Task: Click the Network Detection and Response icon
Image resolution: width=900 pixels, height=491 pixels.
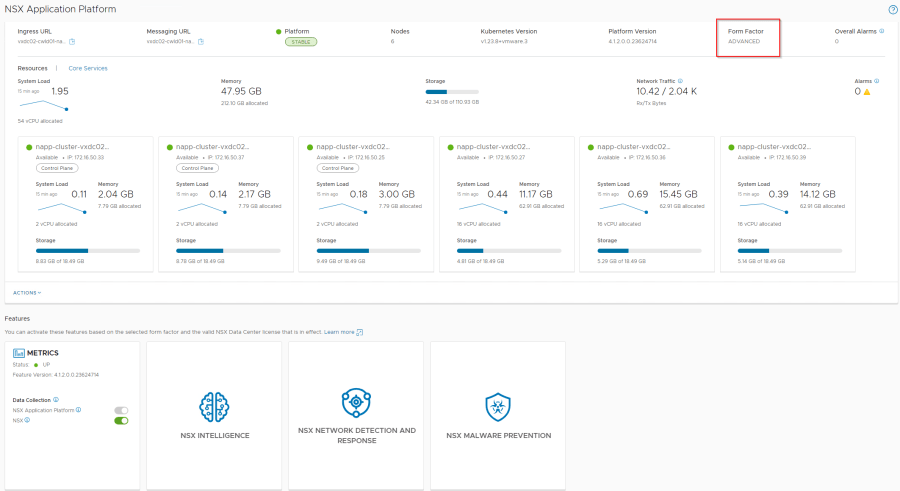Action: click(356, 402)
